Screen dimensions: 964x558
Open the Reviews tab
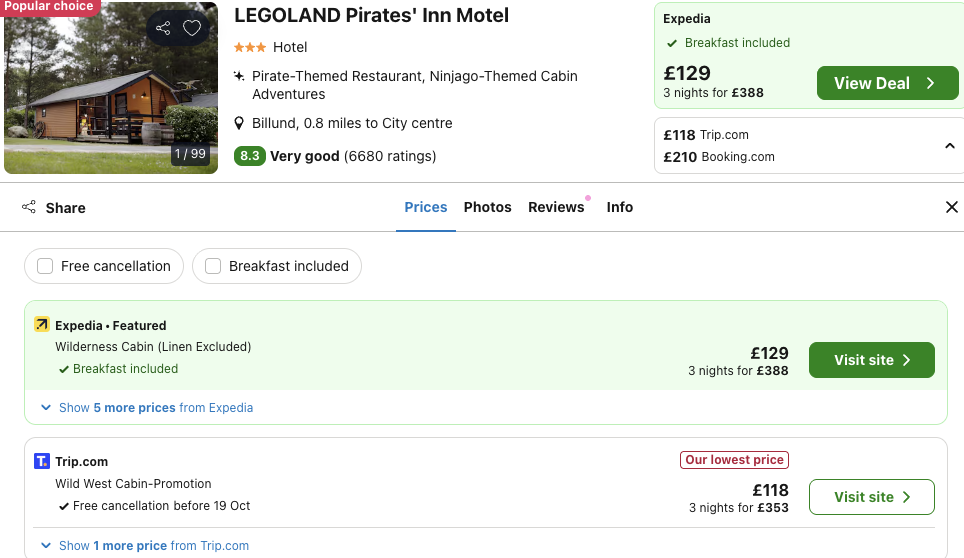556,207
